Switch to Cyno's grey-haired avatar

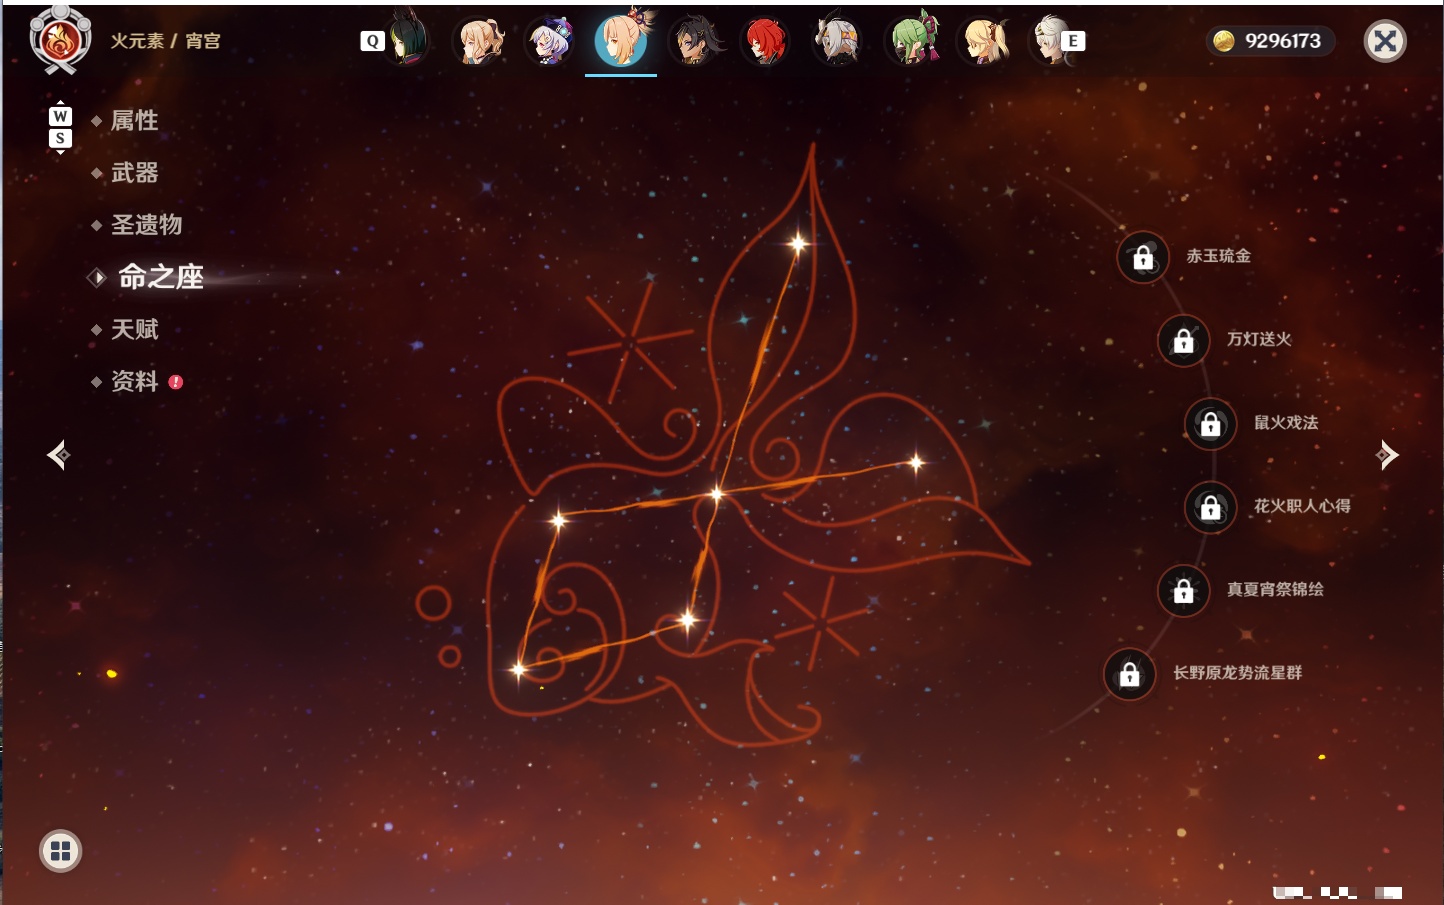click(x=837, y=41)
